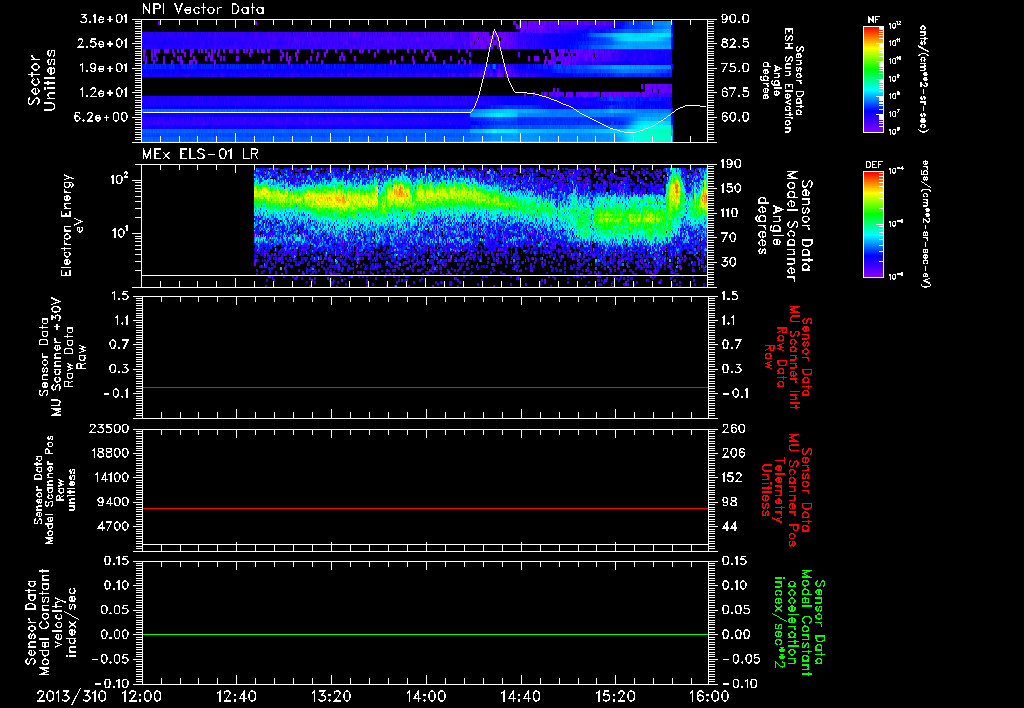Click the 2.5e+01 sector tick label
Viewport: 1024px width, 708px height.
tap(104, 43)
